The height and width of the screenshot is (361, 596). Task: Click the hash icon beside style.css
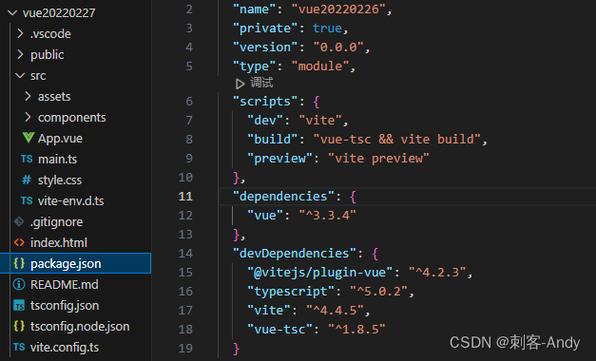pyautogui.click(x=27, y=179)
